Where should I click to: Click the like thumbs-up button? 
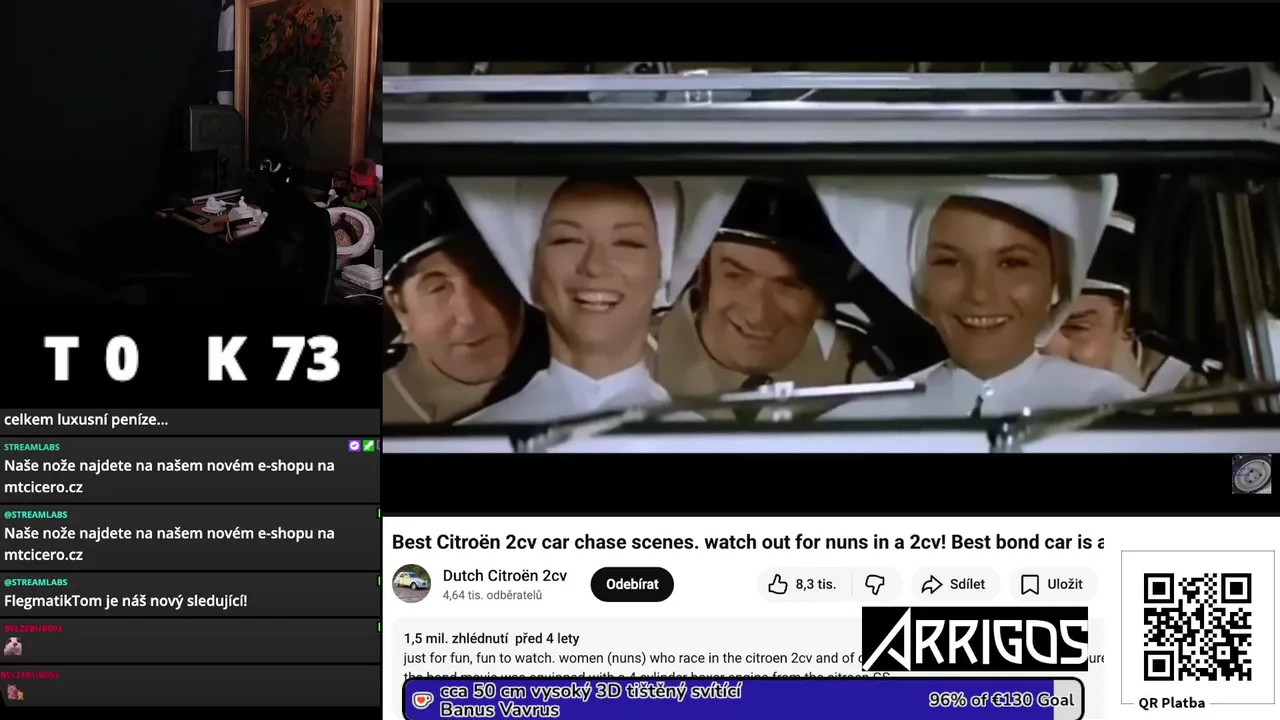[778, 584]
